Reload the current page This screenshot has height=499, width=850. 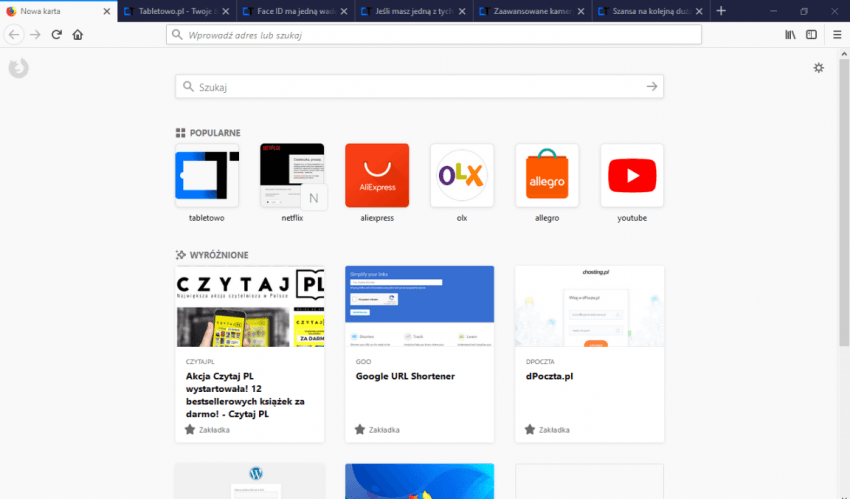point(56,35)
